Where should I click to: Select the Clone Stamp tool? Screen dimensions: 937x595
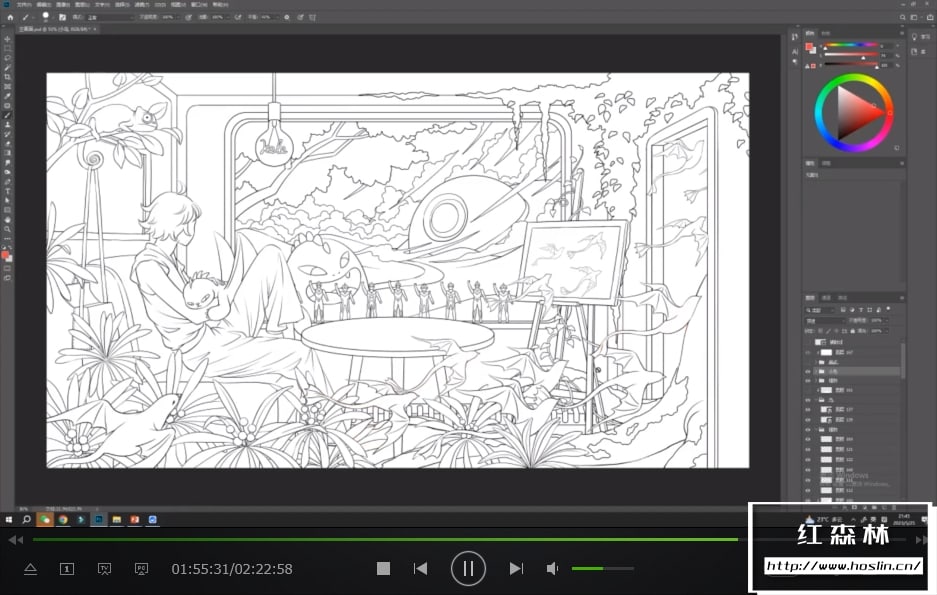(x=7, y=124)
